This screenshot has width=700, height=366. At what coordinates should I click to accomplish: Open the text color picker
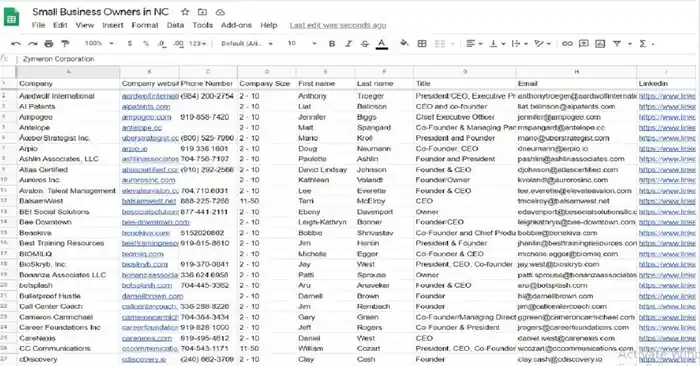pos(382,44)
